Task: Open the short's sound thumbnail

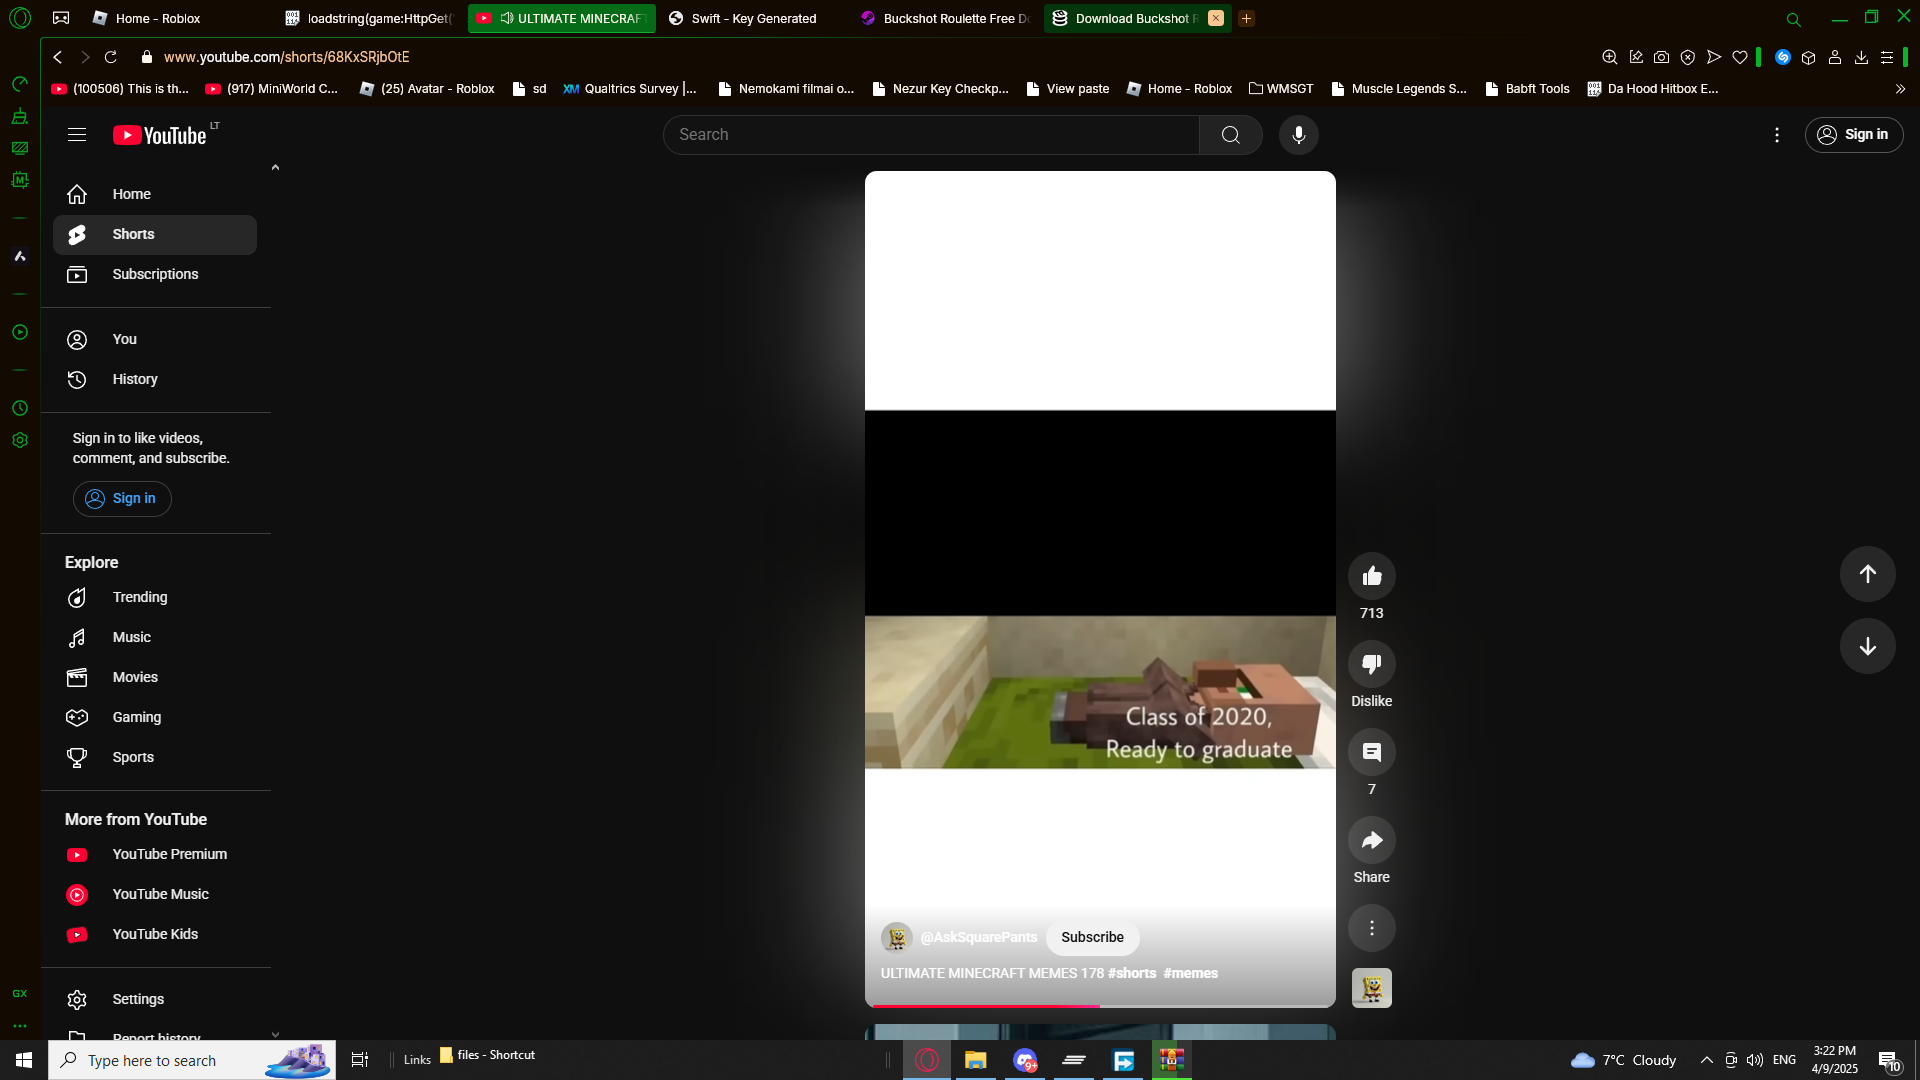Action: point(1372,988)
